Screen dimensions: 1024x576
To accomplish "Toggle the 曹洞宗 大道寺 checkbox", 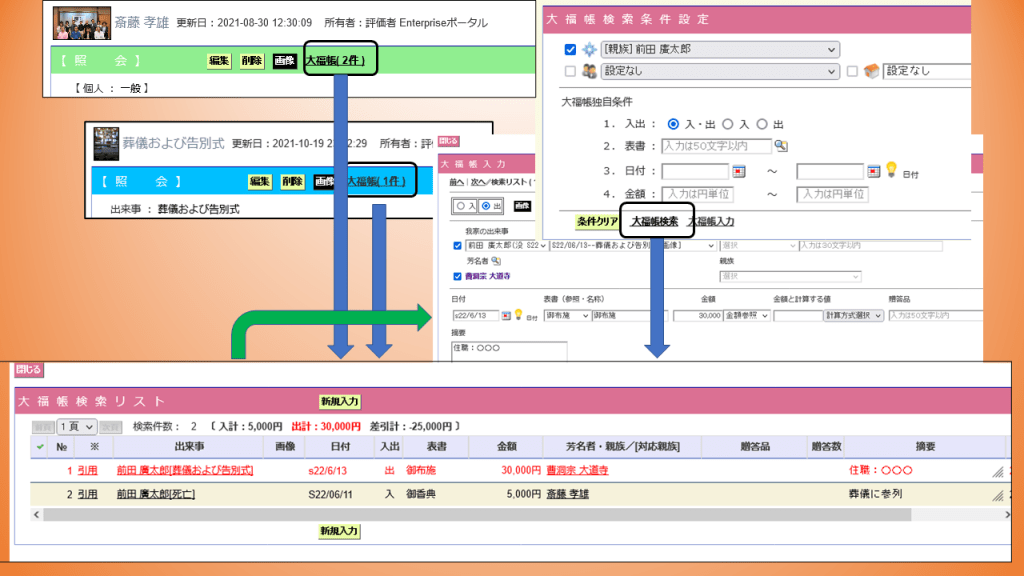I will 457,277.
